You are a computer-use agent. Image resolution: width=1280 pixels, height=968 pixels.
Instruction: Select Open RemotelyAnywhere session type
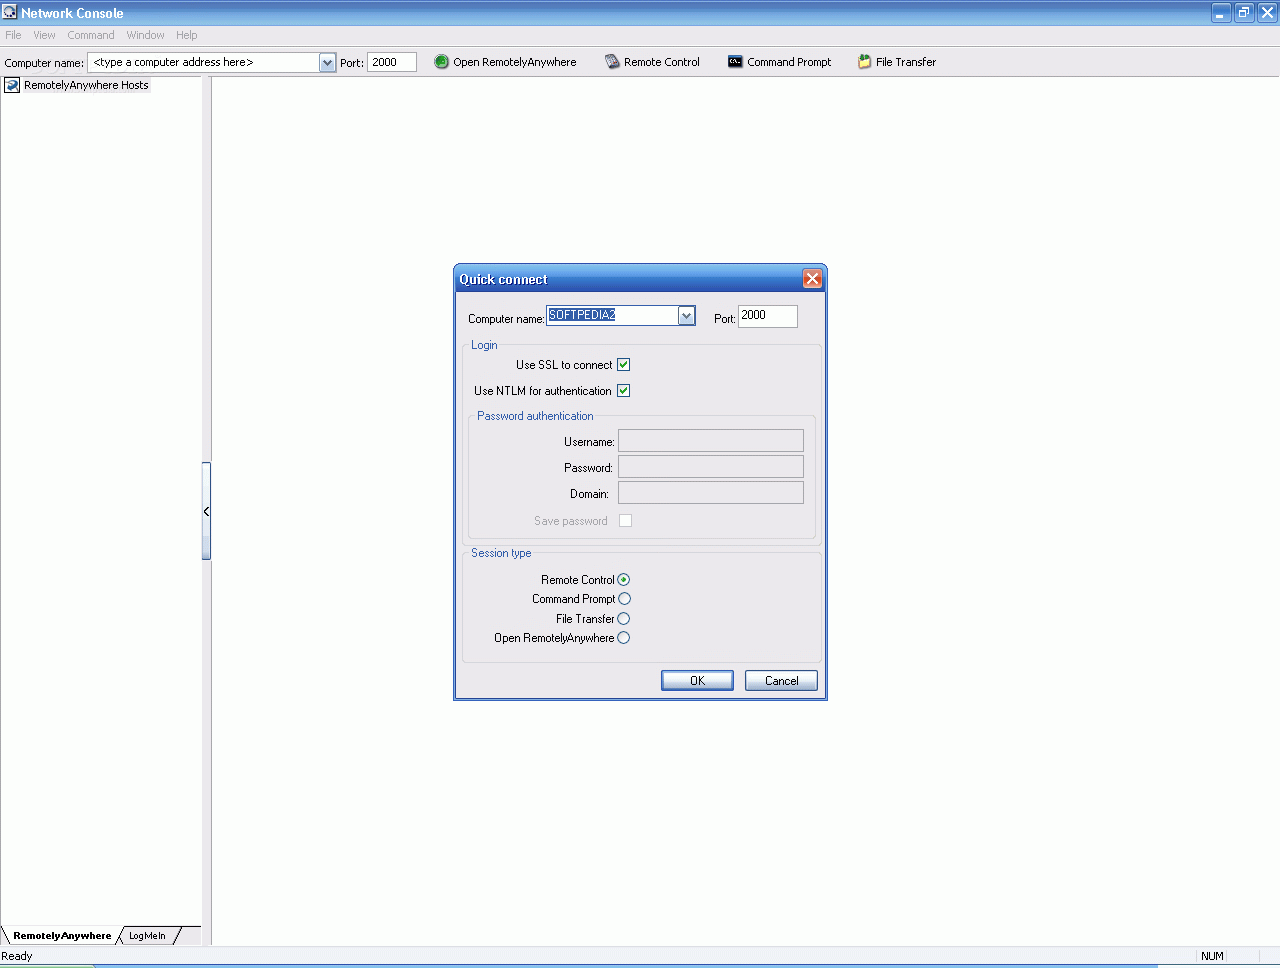(624, 638)
